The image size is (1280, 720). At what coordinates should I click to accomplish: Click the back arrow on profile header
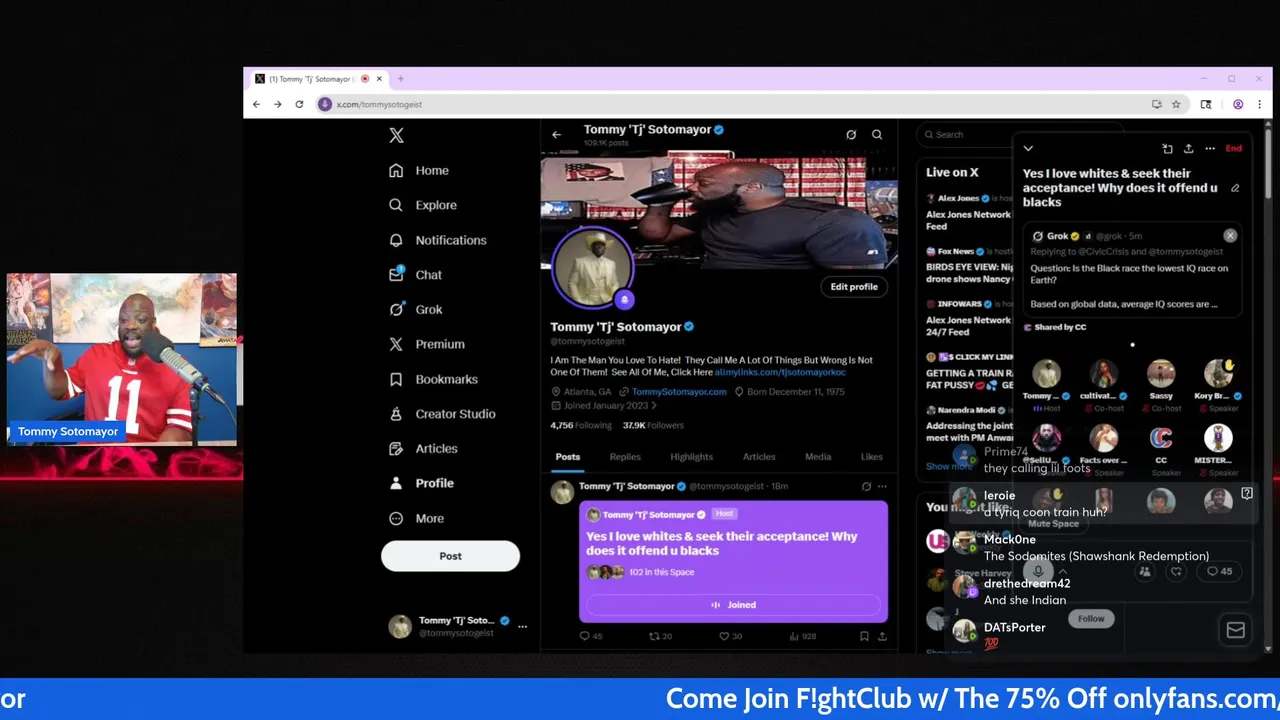pyautogui.click(x=557, y=134)
